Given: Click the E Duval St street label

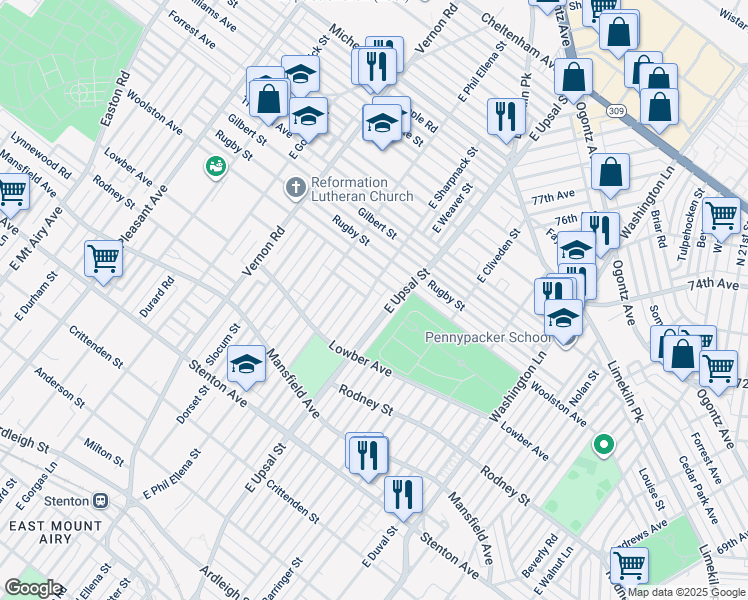Looking at the screenshot, I should pyautogui.click(x=380, y=547).
